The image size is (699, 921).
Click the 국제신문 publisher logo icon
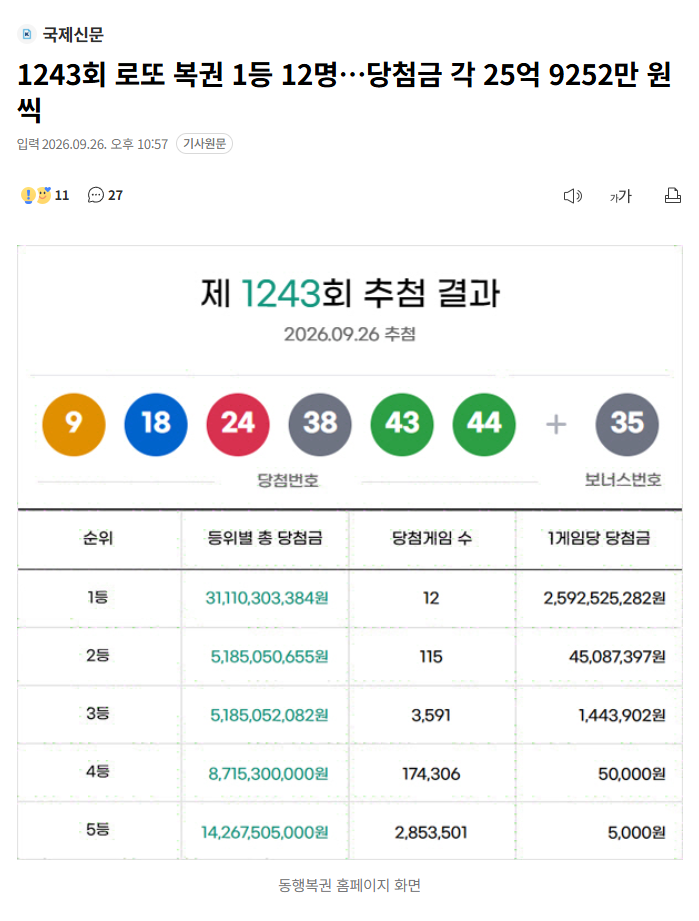(x=26, y=35)
